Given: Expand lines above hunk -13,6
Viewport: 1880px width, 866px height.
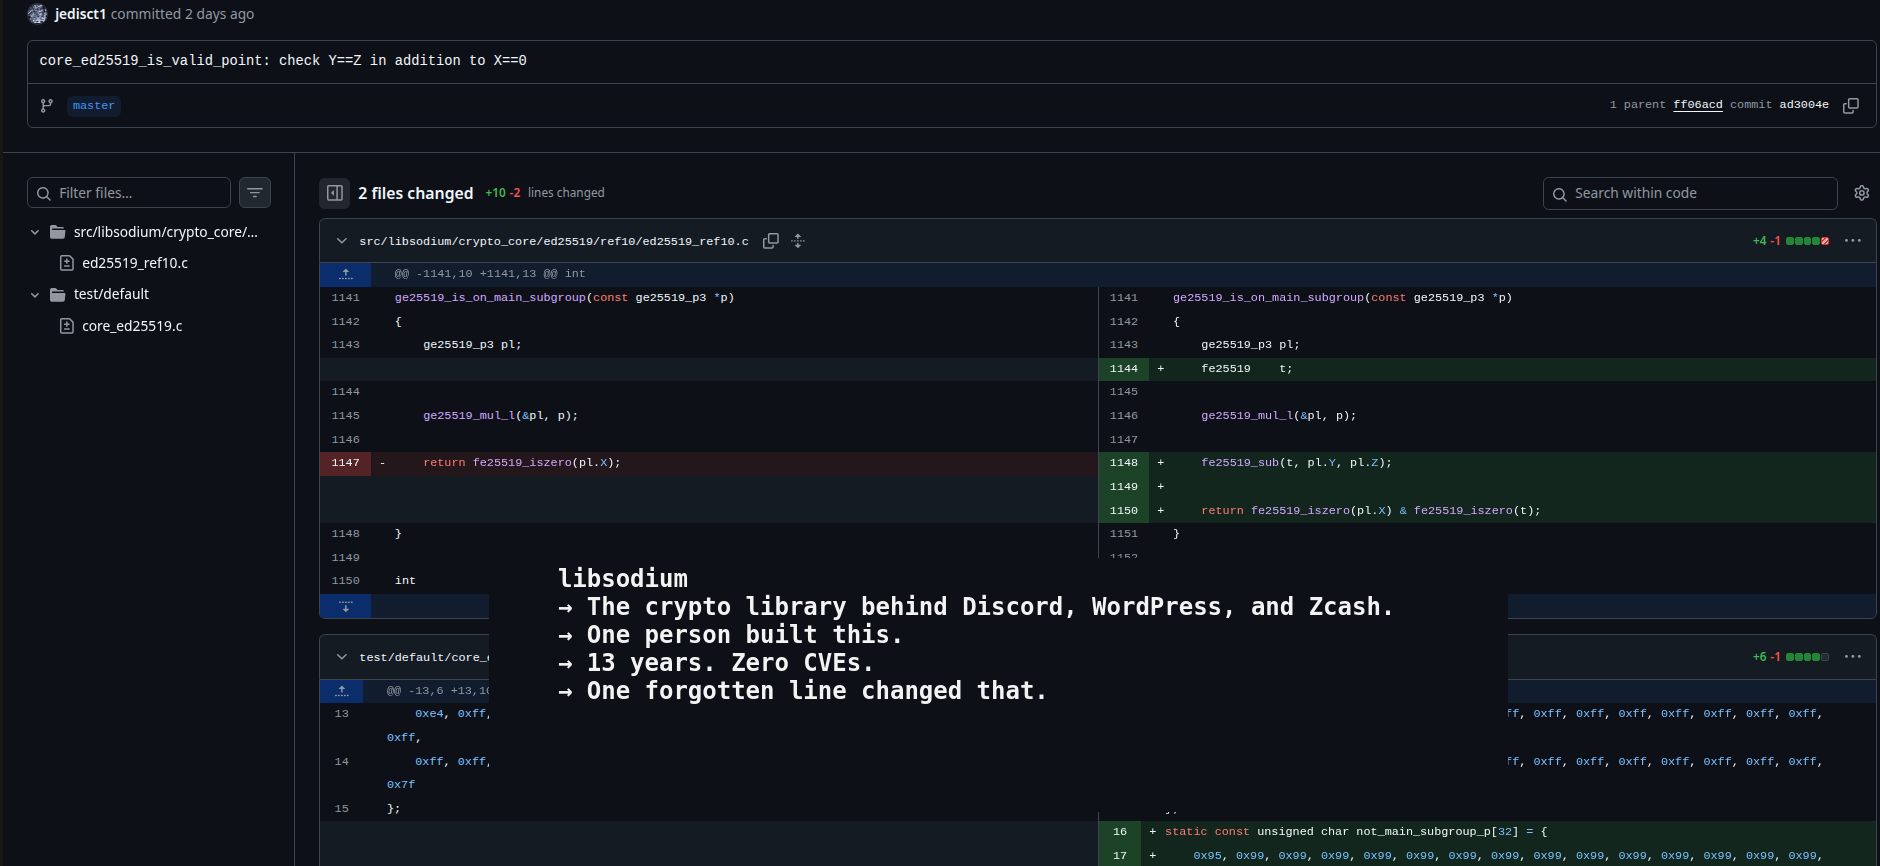Looking at the screenshot, I should (x=342, y=691).
